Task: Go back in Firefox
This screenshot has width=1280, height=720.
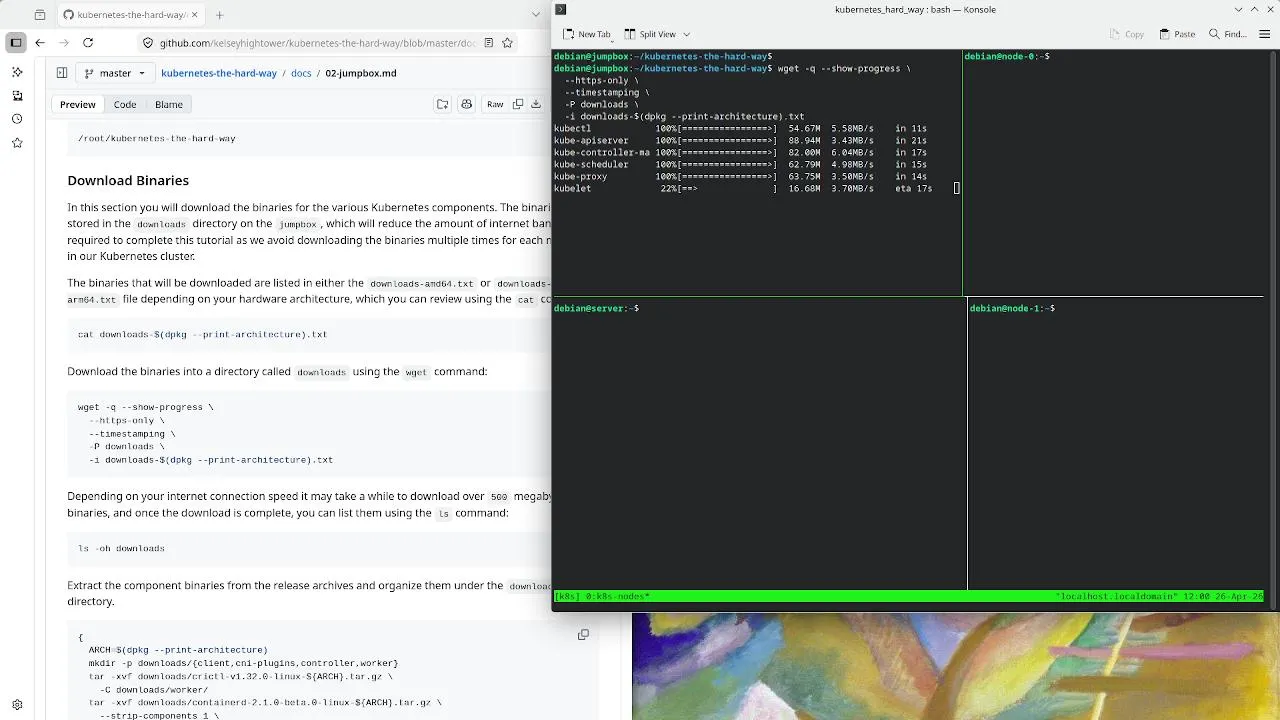Action: point(40,43)
